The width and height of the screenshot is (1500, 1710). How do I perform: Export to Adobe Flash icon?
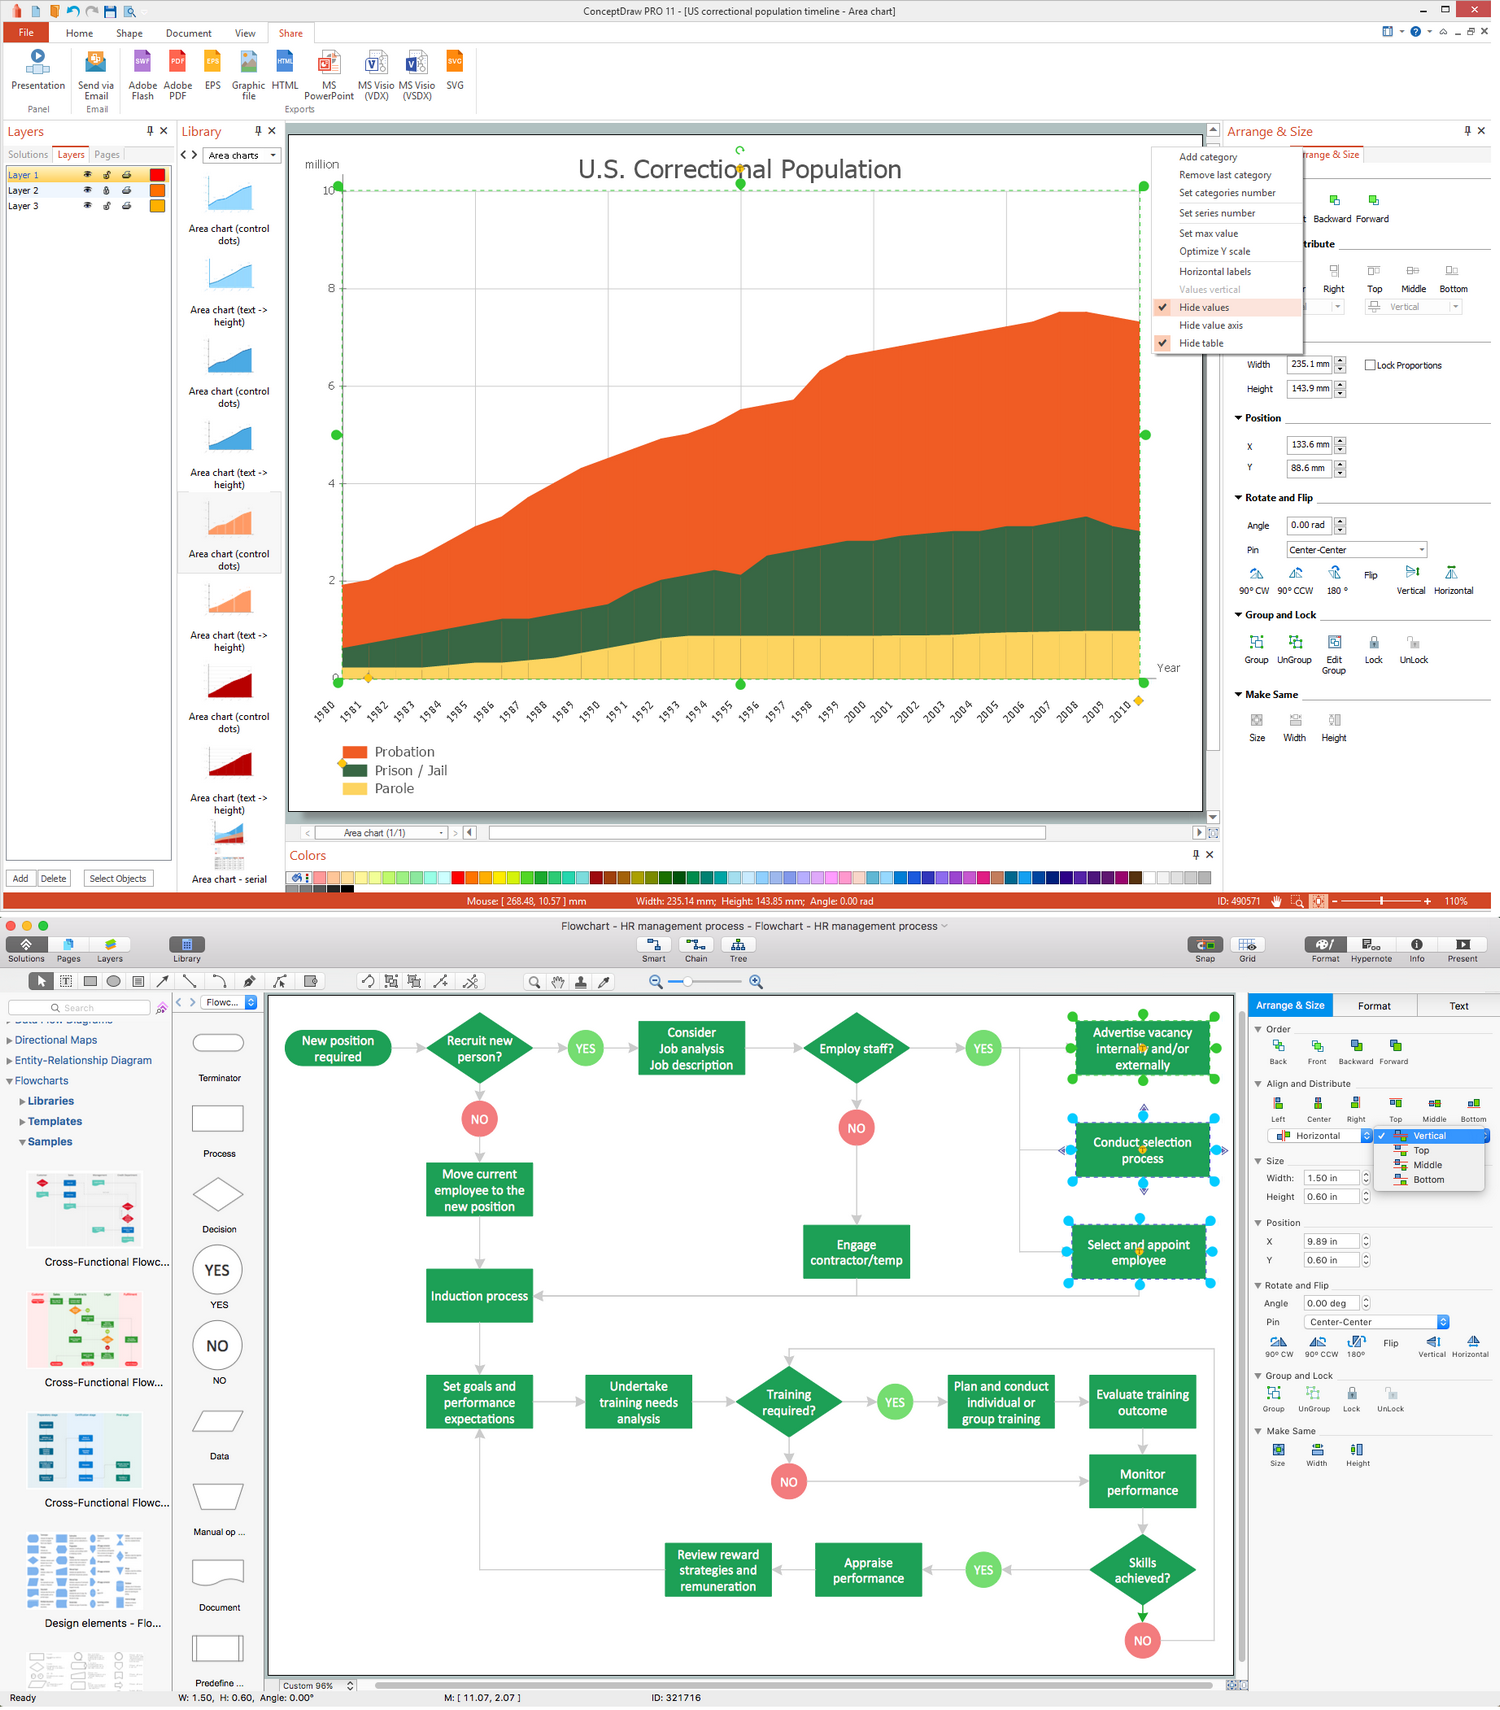click(x=142, y=63)
